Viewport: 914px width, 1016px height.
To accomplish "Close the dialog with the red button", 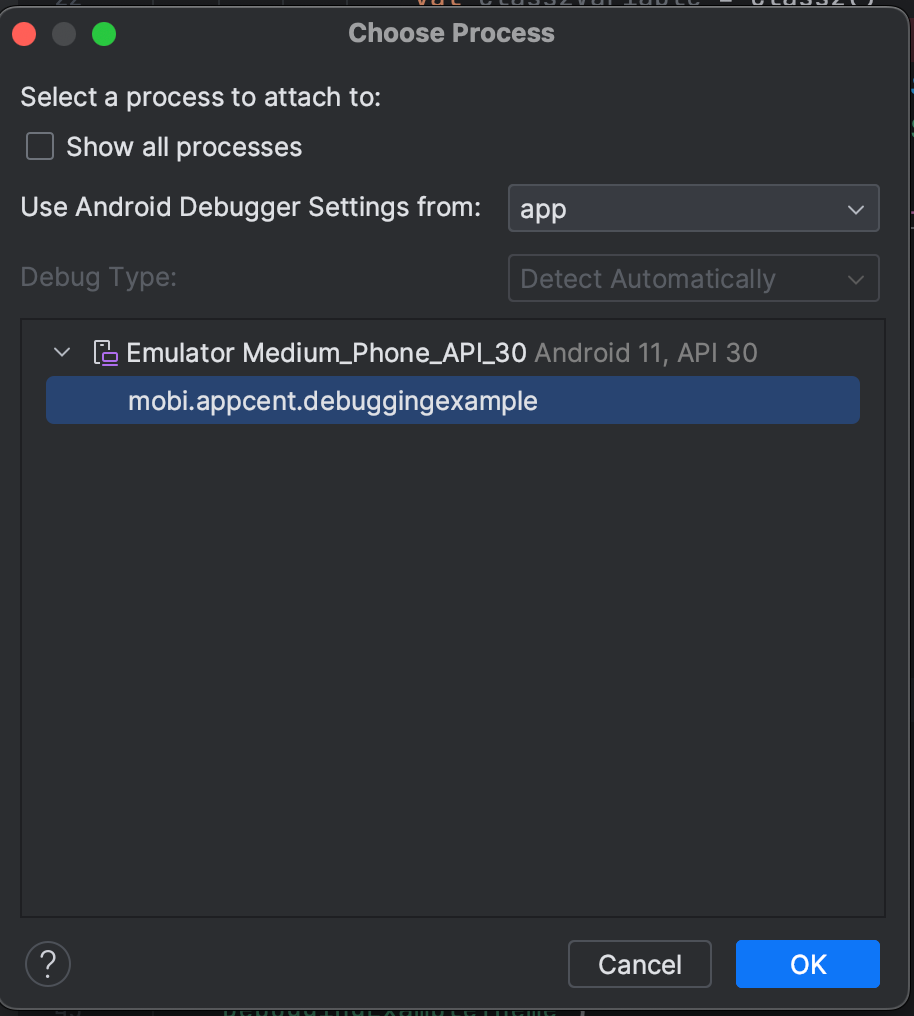I will [x=24, y=35].
